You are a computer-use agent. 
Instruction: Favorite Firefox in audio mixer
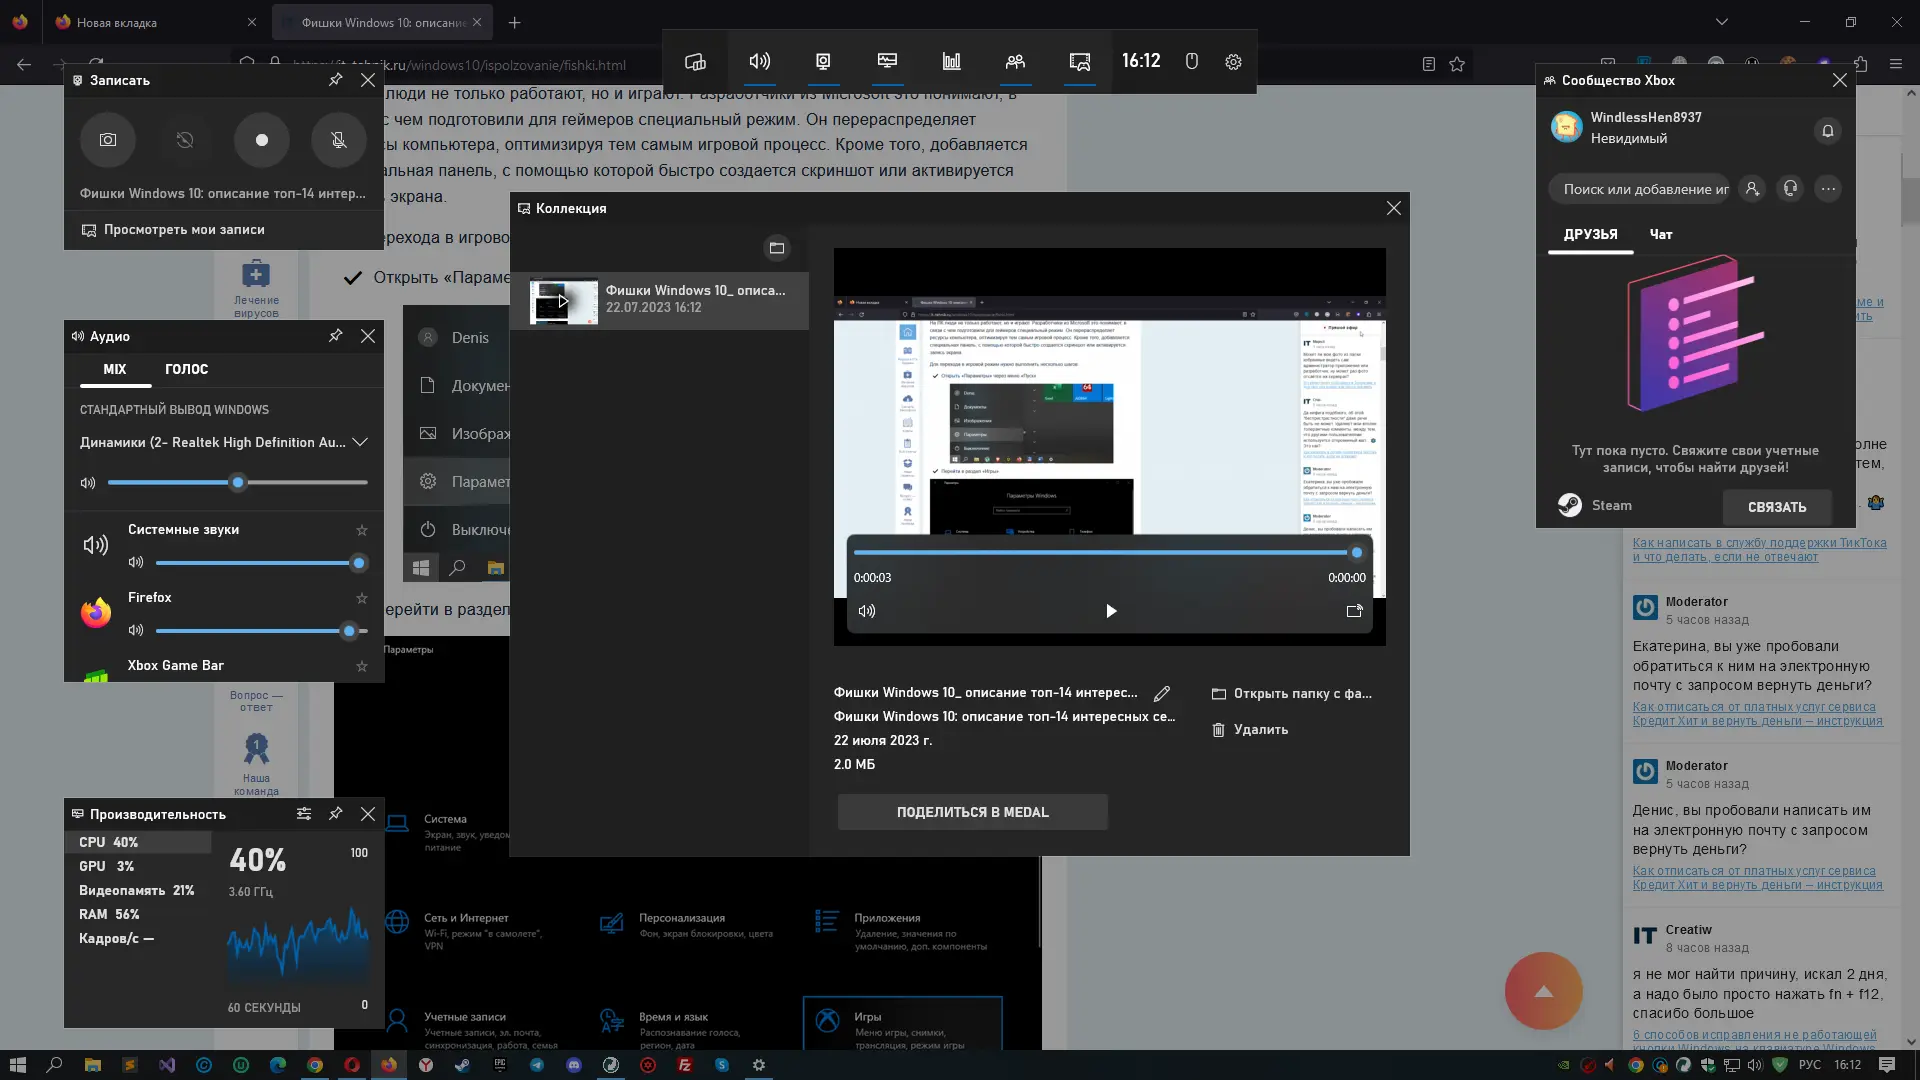coord(362,598)
